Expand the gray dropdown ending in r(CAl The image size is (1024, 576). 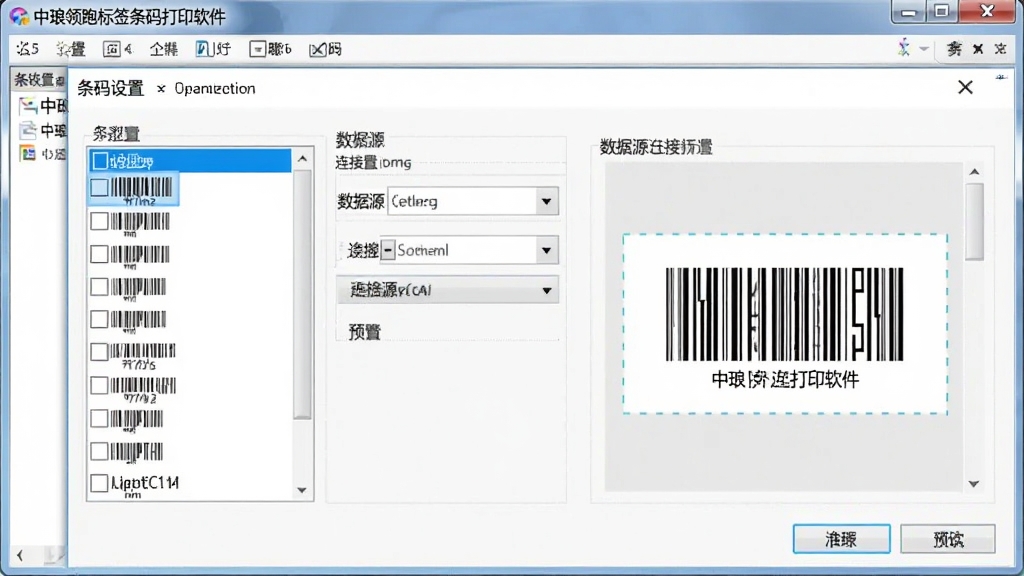448,290
